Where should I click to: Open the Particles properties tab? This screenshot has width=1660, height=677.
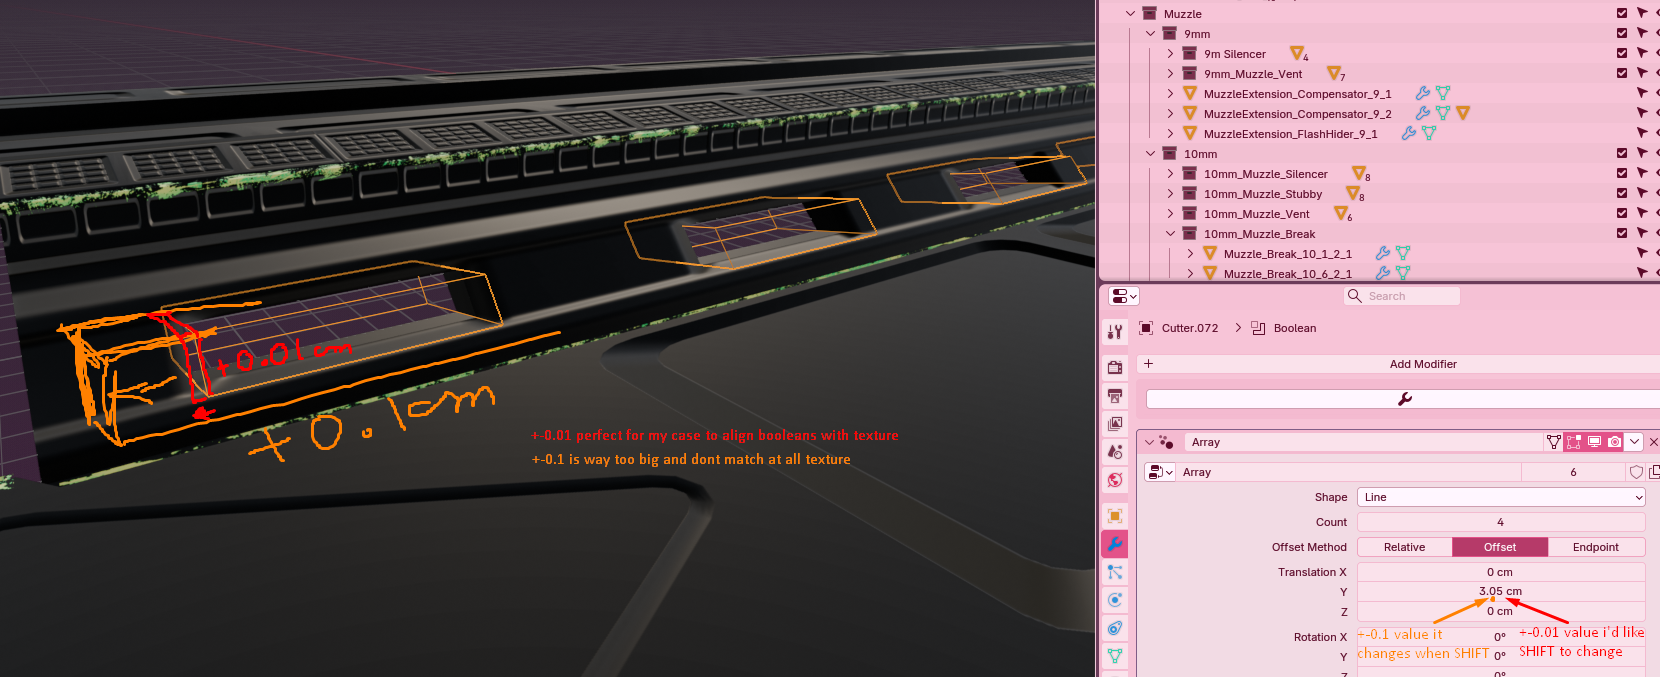(x=1115, y=572)
